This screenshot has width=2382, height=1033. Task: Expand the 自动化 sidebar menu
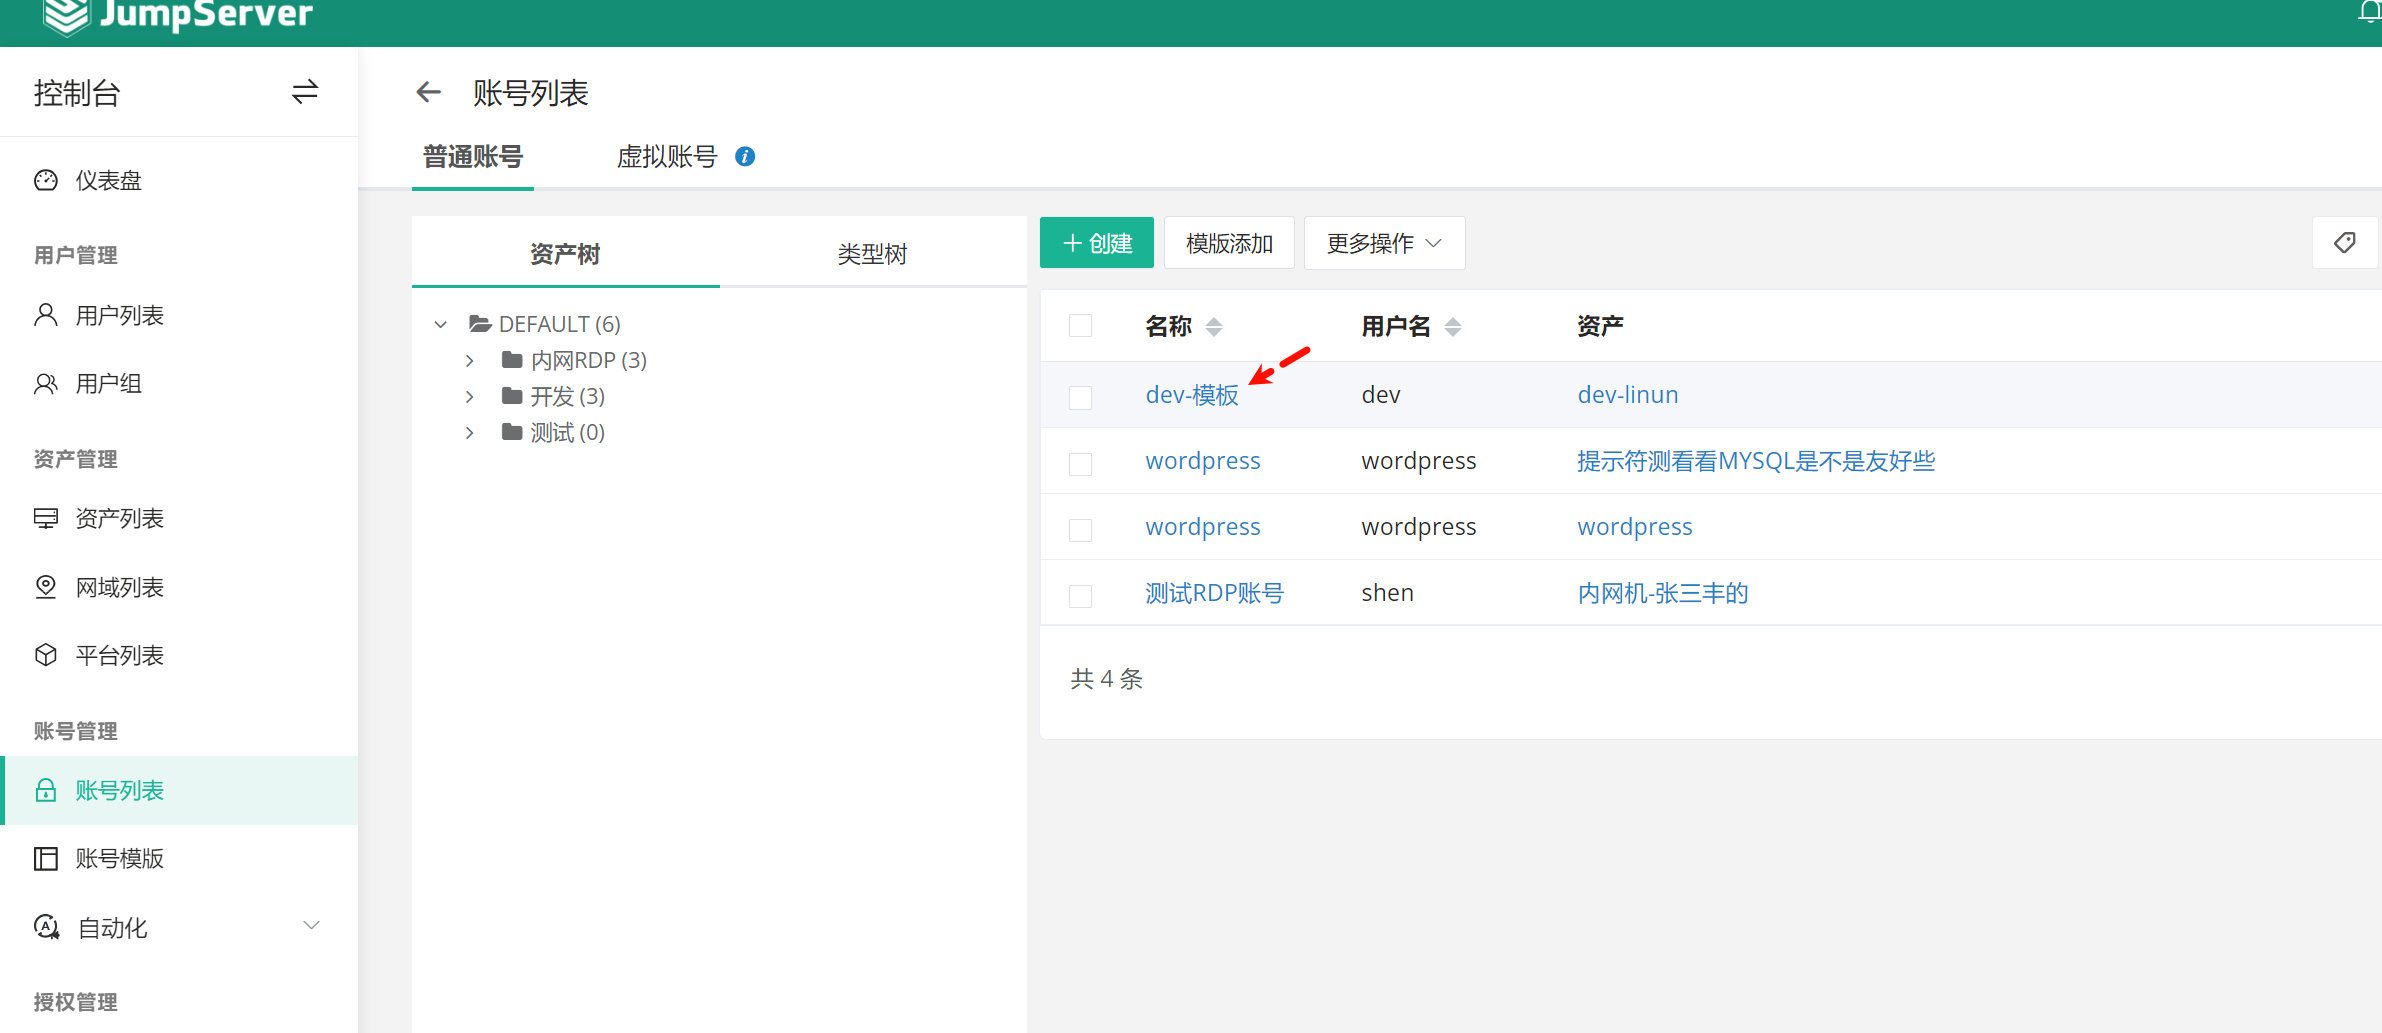click(x=311, y=927)
